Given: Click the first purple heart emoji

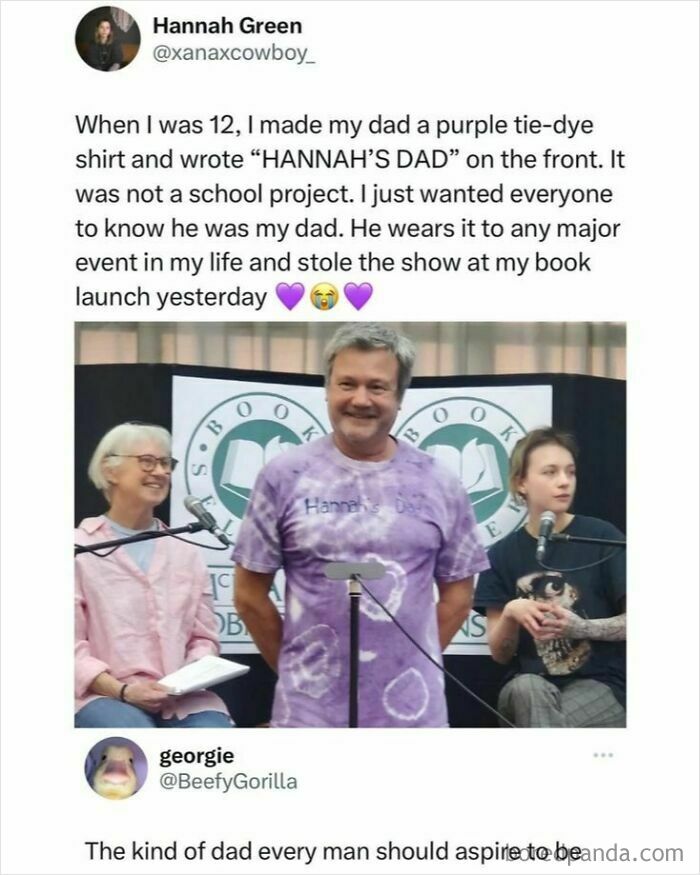Looking at the screenshot, I should [x=292, y=294].
